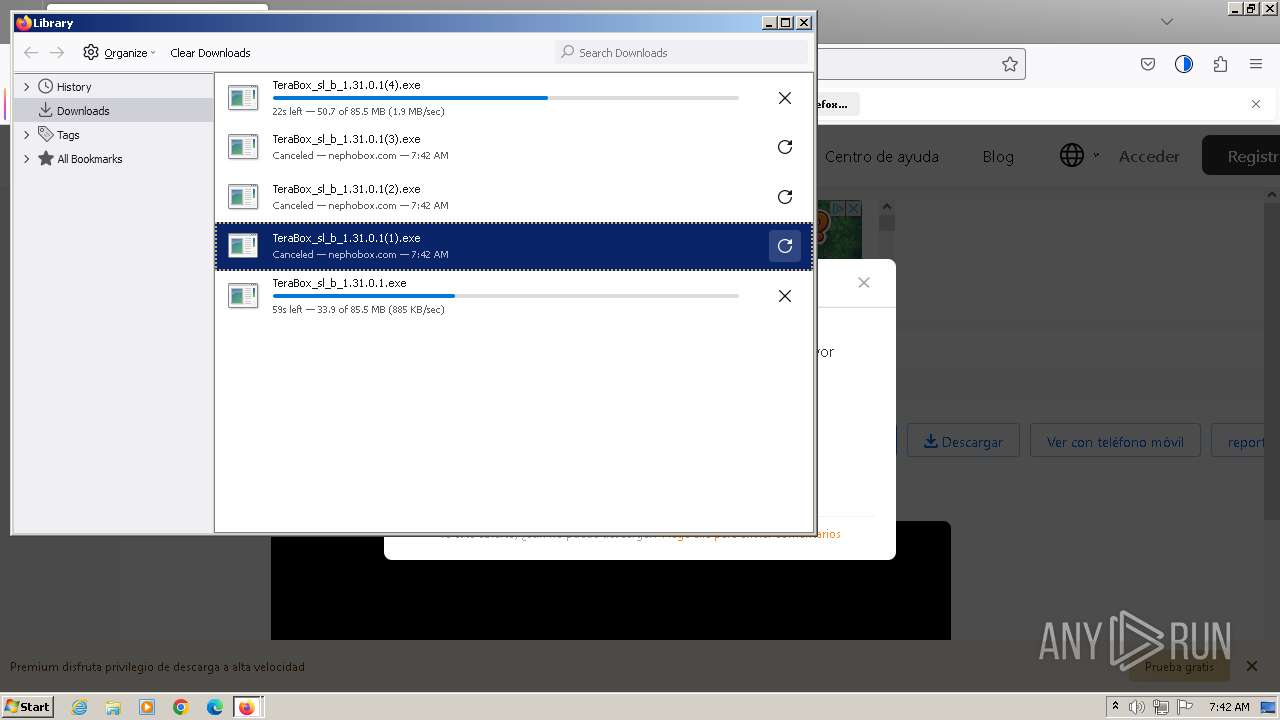Image resolution: width=1280 pixels, height=720 pixels.
Task: Switch to Firefox in the taskbar
Action: pos(247,707)
